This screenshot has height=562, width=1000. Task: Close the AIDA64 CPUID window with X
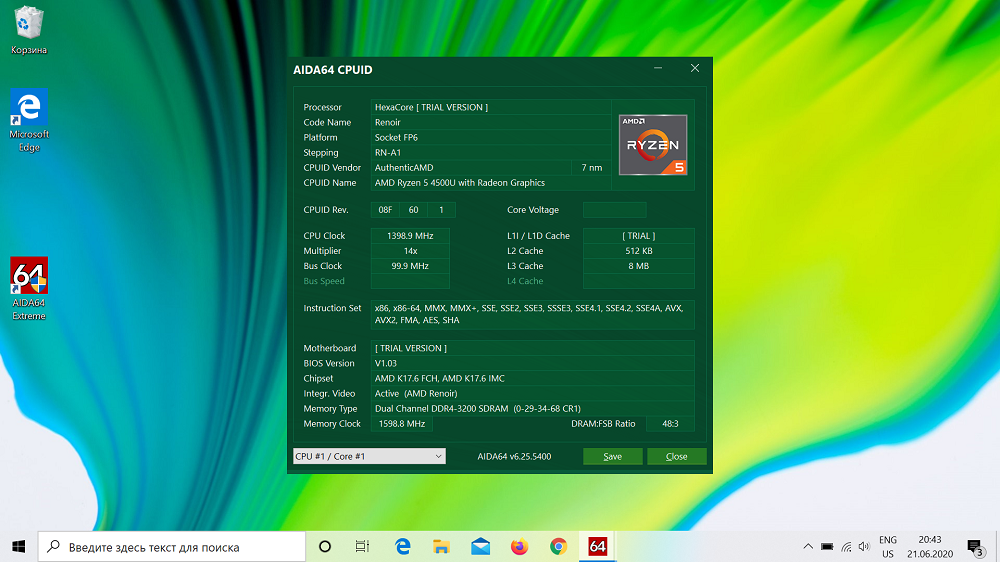695,68
